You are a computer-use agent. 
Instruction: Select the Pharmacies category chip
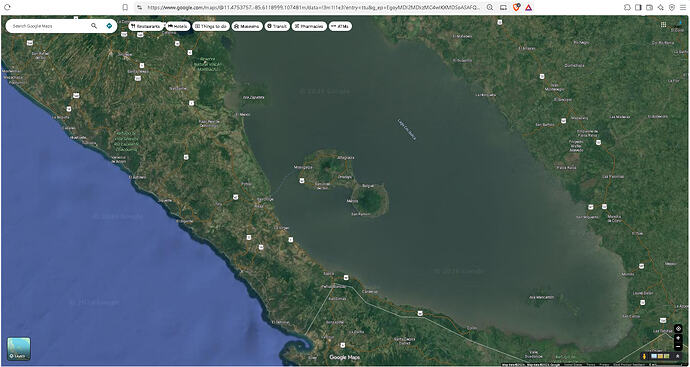coord(309,26)
